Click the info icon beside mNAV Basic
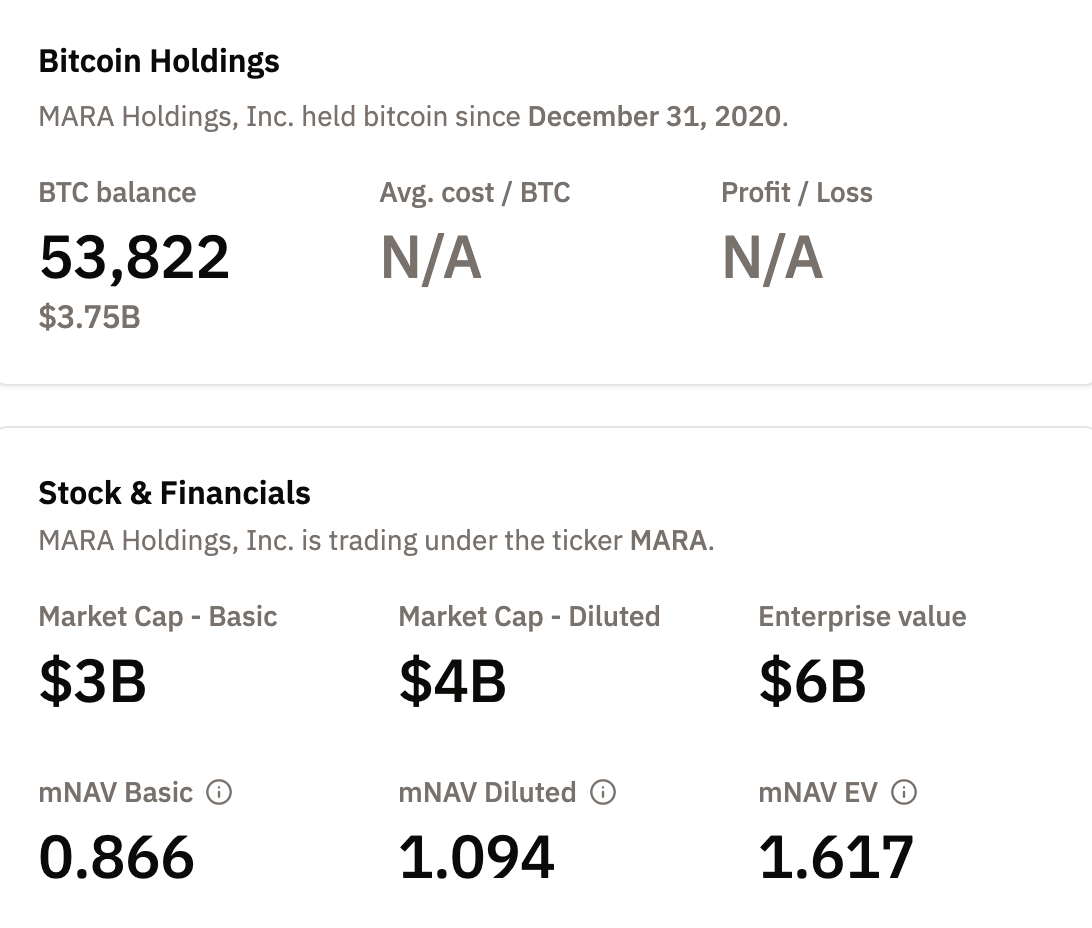Viewport: 1092px width, 928px height. [x=219, y=793]
